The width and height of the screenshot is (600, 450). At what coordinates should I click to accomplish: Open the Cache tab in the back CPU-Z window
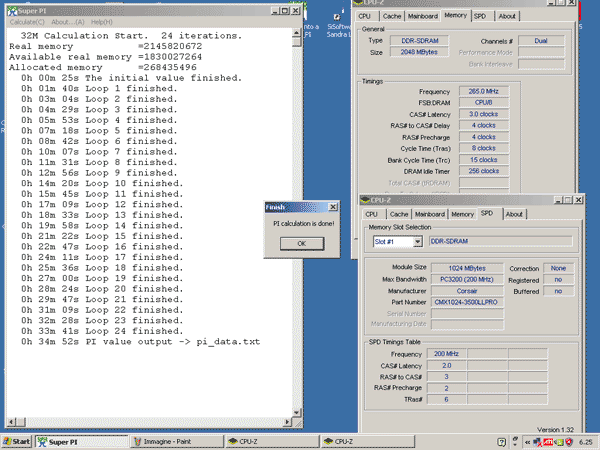click(x=392, y=16)
